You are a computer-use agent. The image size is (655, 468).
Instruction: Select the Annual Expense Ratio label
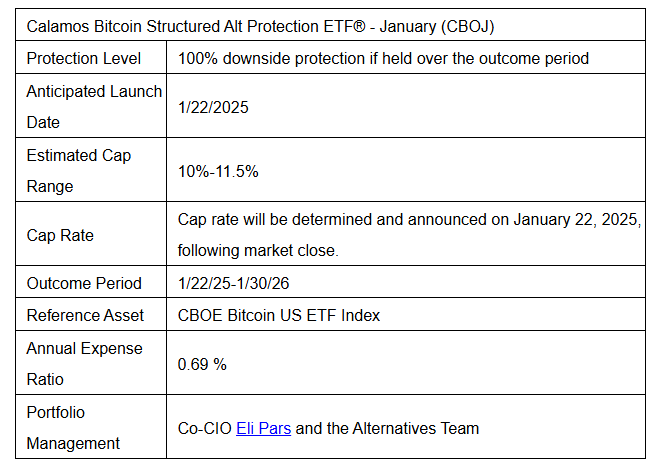coord(84,364)
